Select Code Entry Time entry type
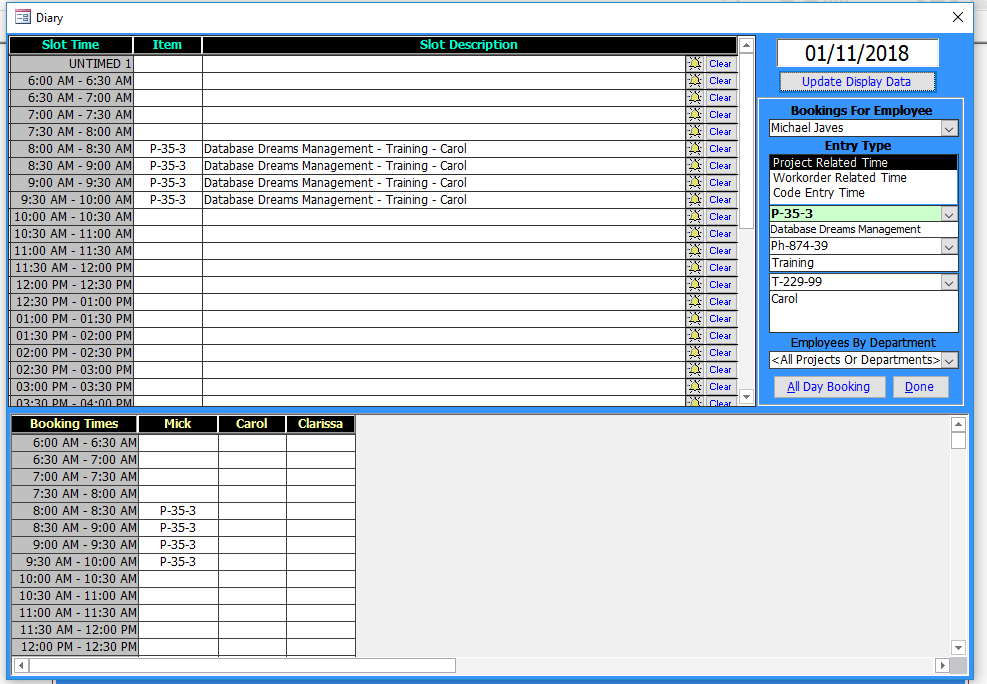This screenshot has width=987, height=684. pos(863,193)
